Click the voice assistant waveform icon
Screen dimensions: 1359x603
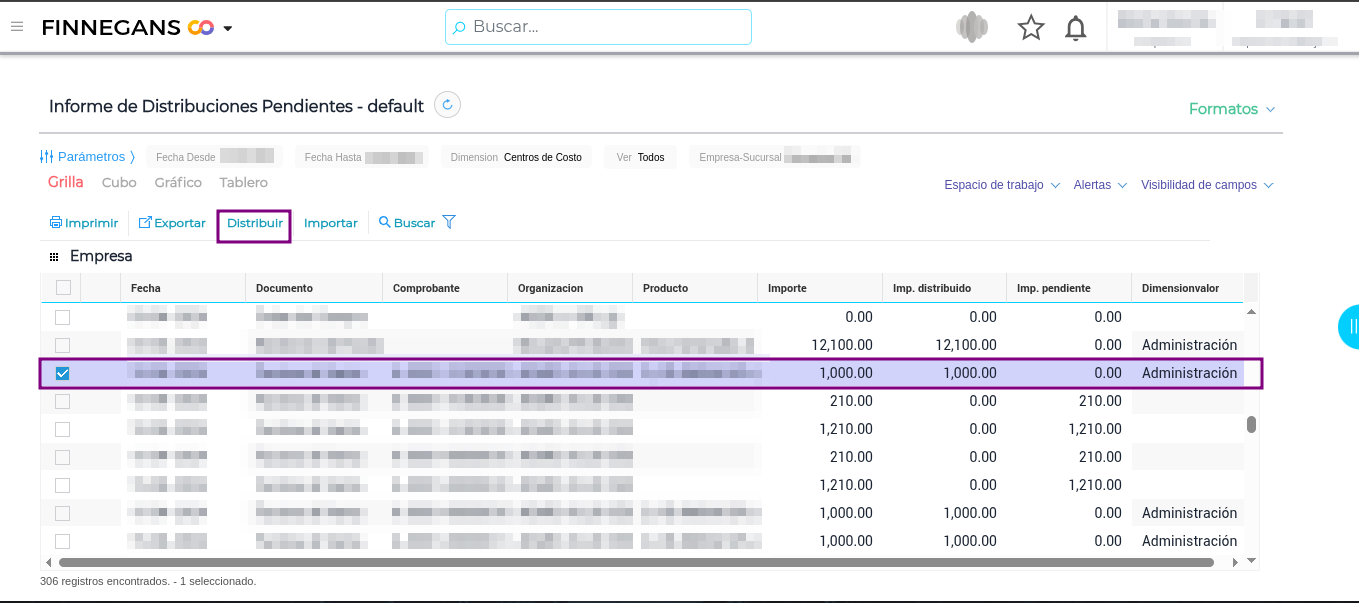coord(971,27)
